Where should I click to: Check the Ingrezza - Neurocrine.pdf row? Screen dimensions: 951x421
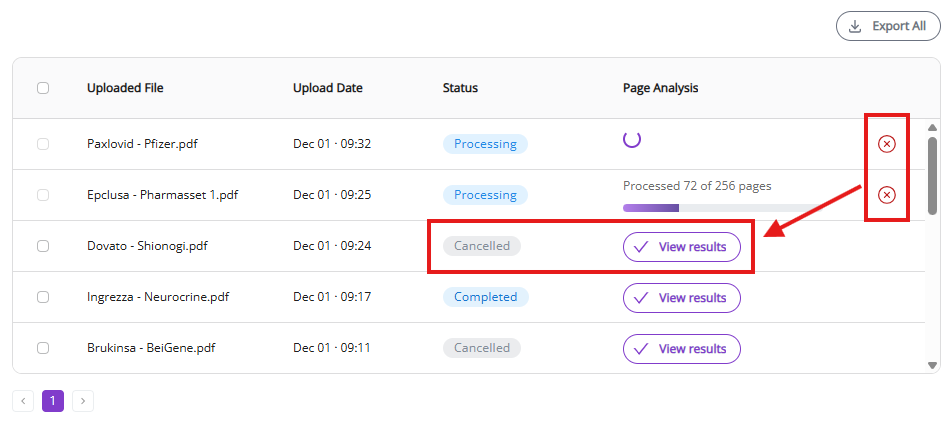click(x=43, y=297)
